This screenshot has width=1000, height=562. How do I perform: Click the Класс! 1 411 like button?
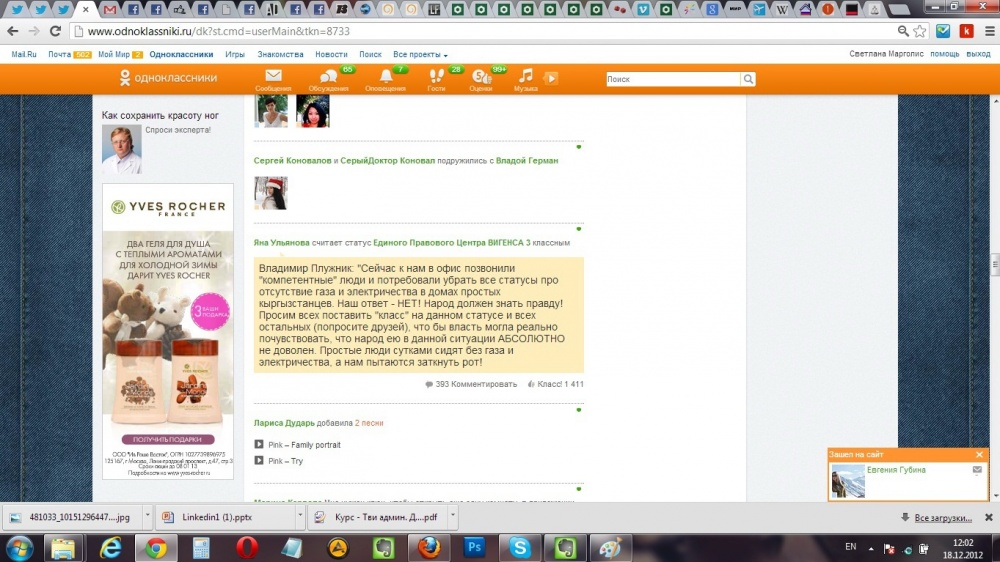(x=555, y=384)
